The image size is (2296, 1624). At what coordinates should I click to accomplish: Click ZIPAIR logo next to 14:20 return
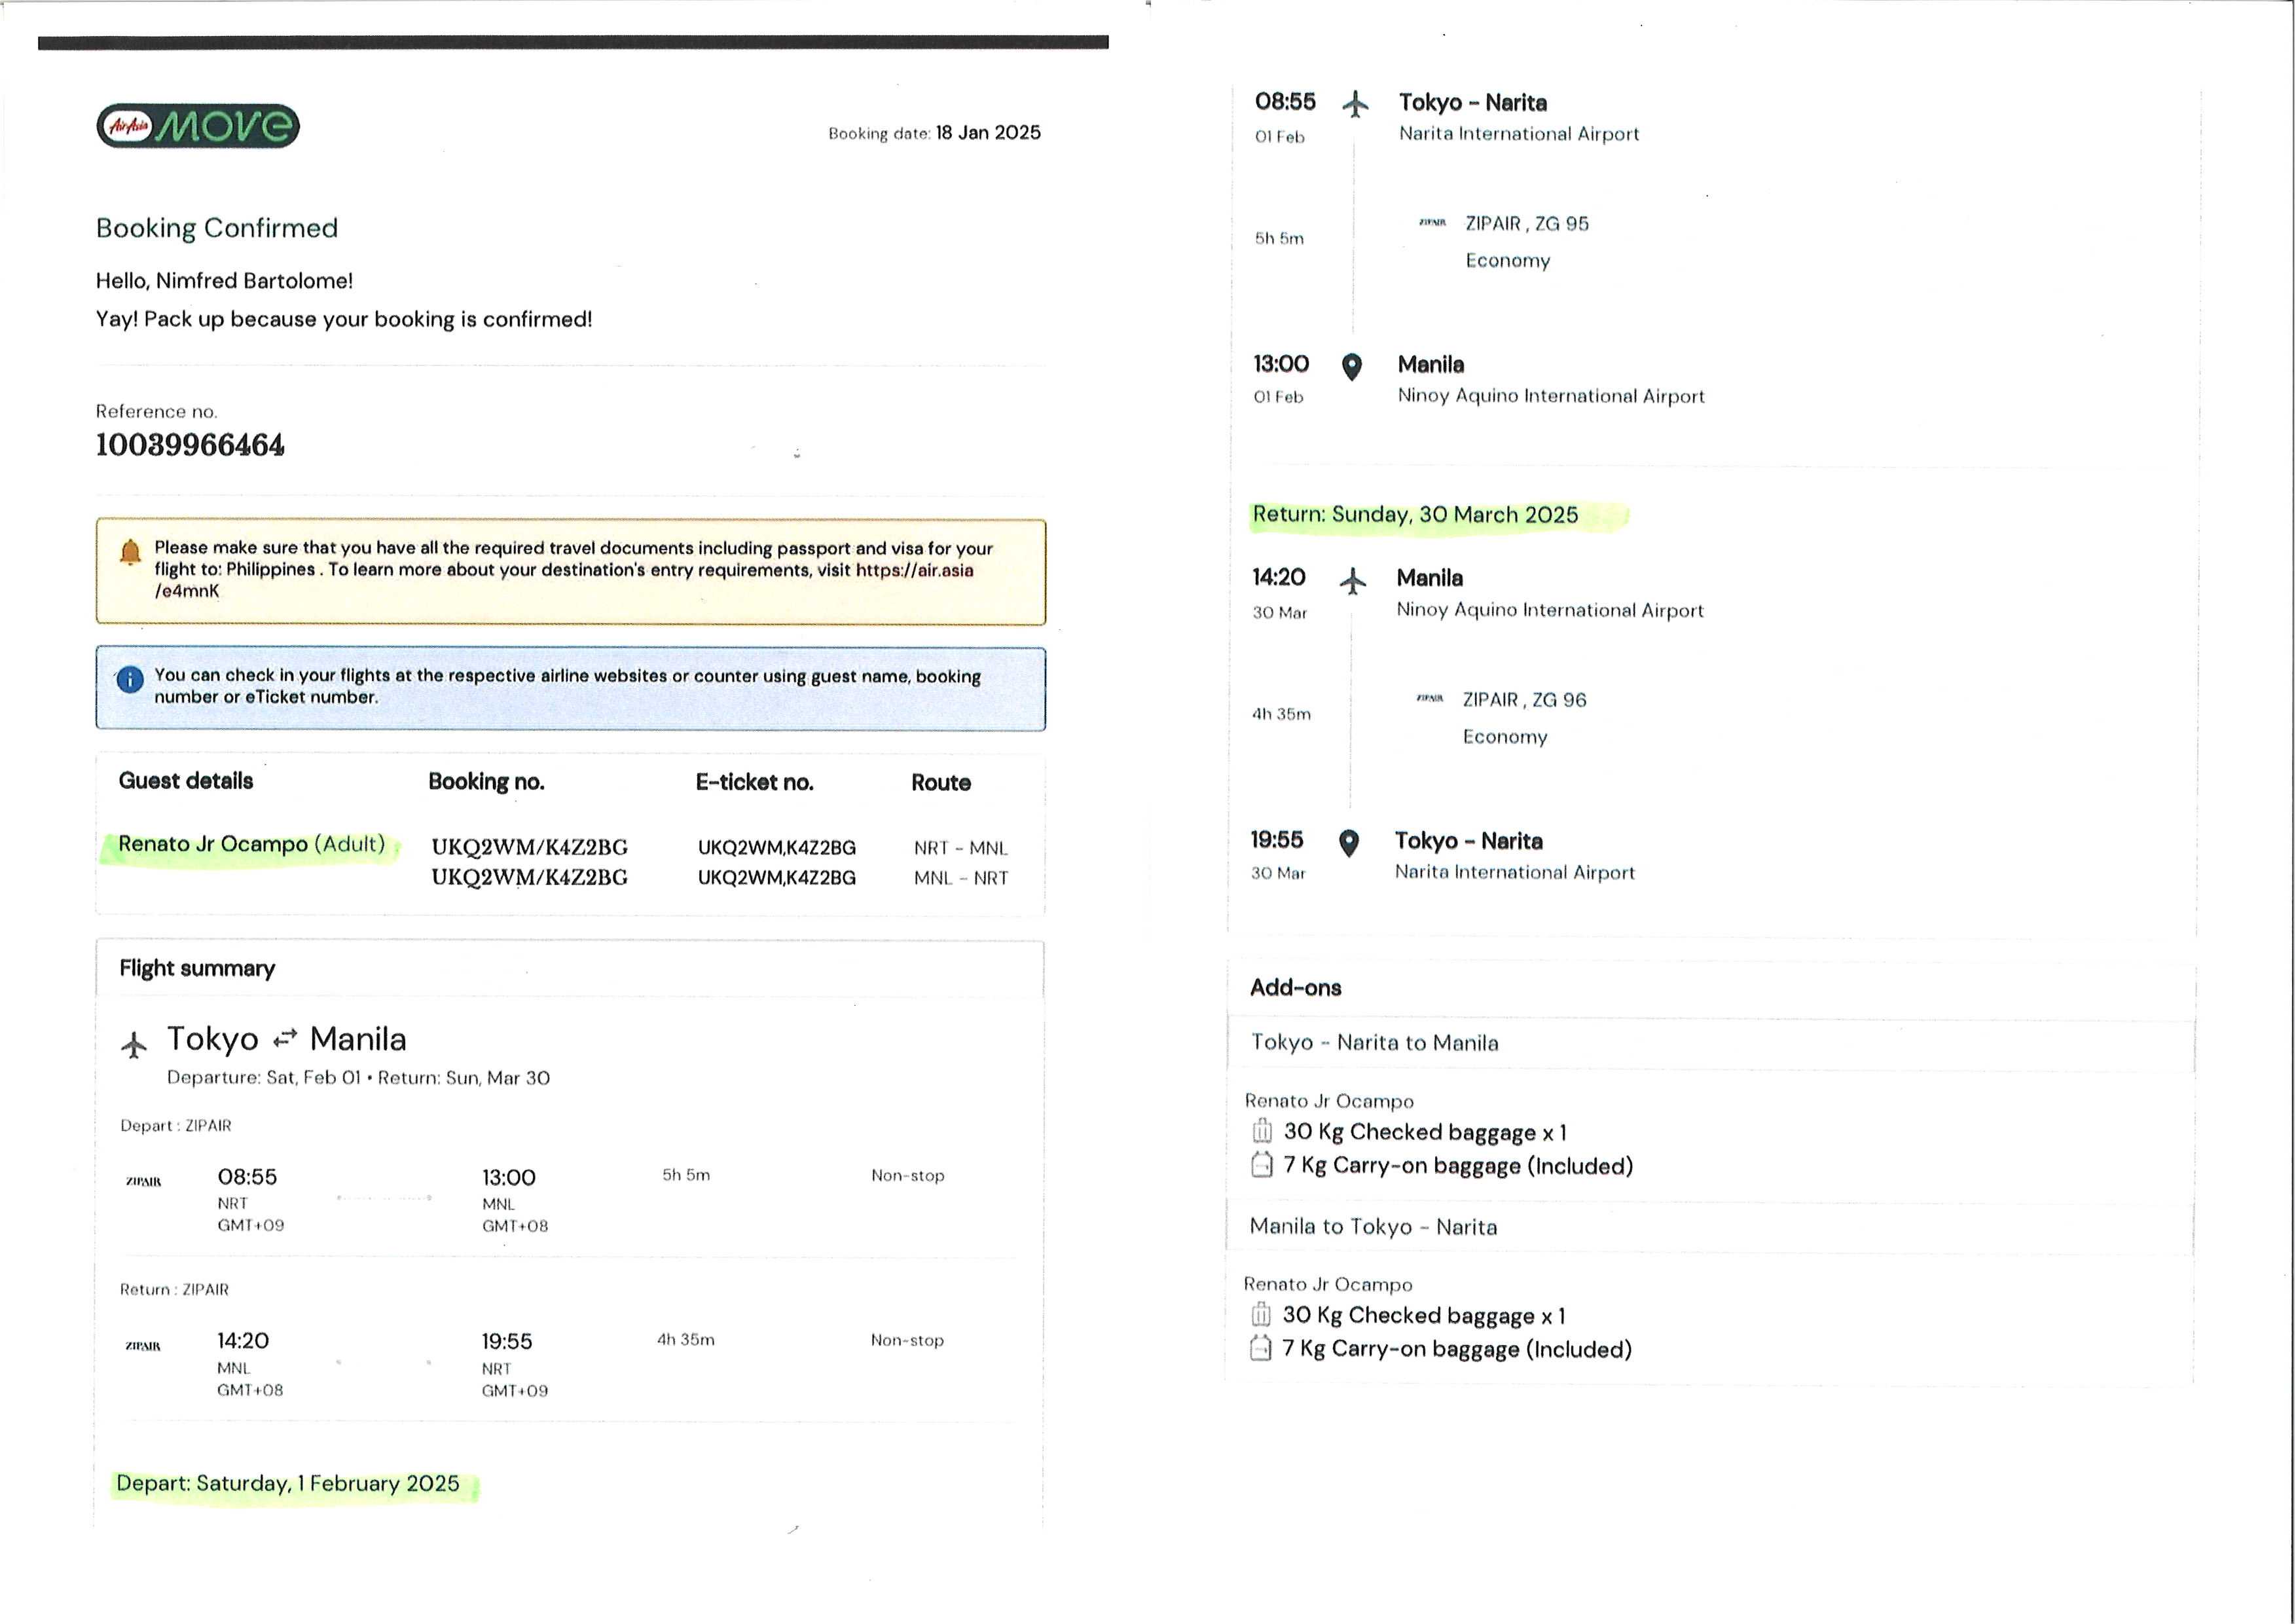pos(144,1346)
